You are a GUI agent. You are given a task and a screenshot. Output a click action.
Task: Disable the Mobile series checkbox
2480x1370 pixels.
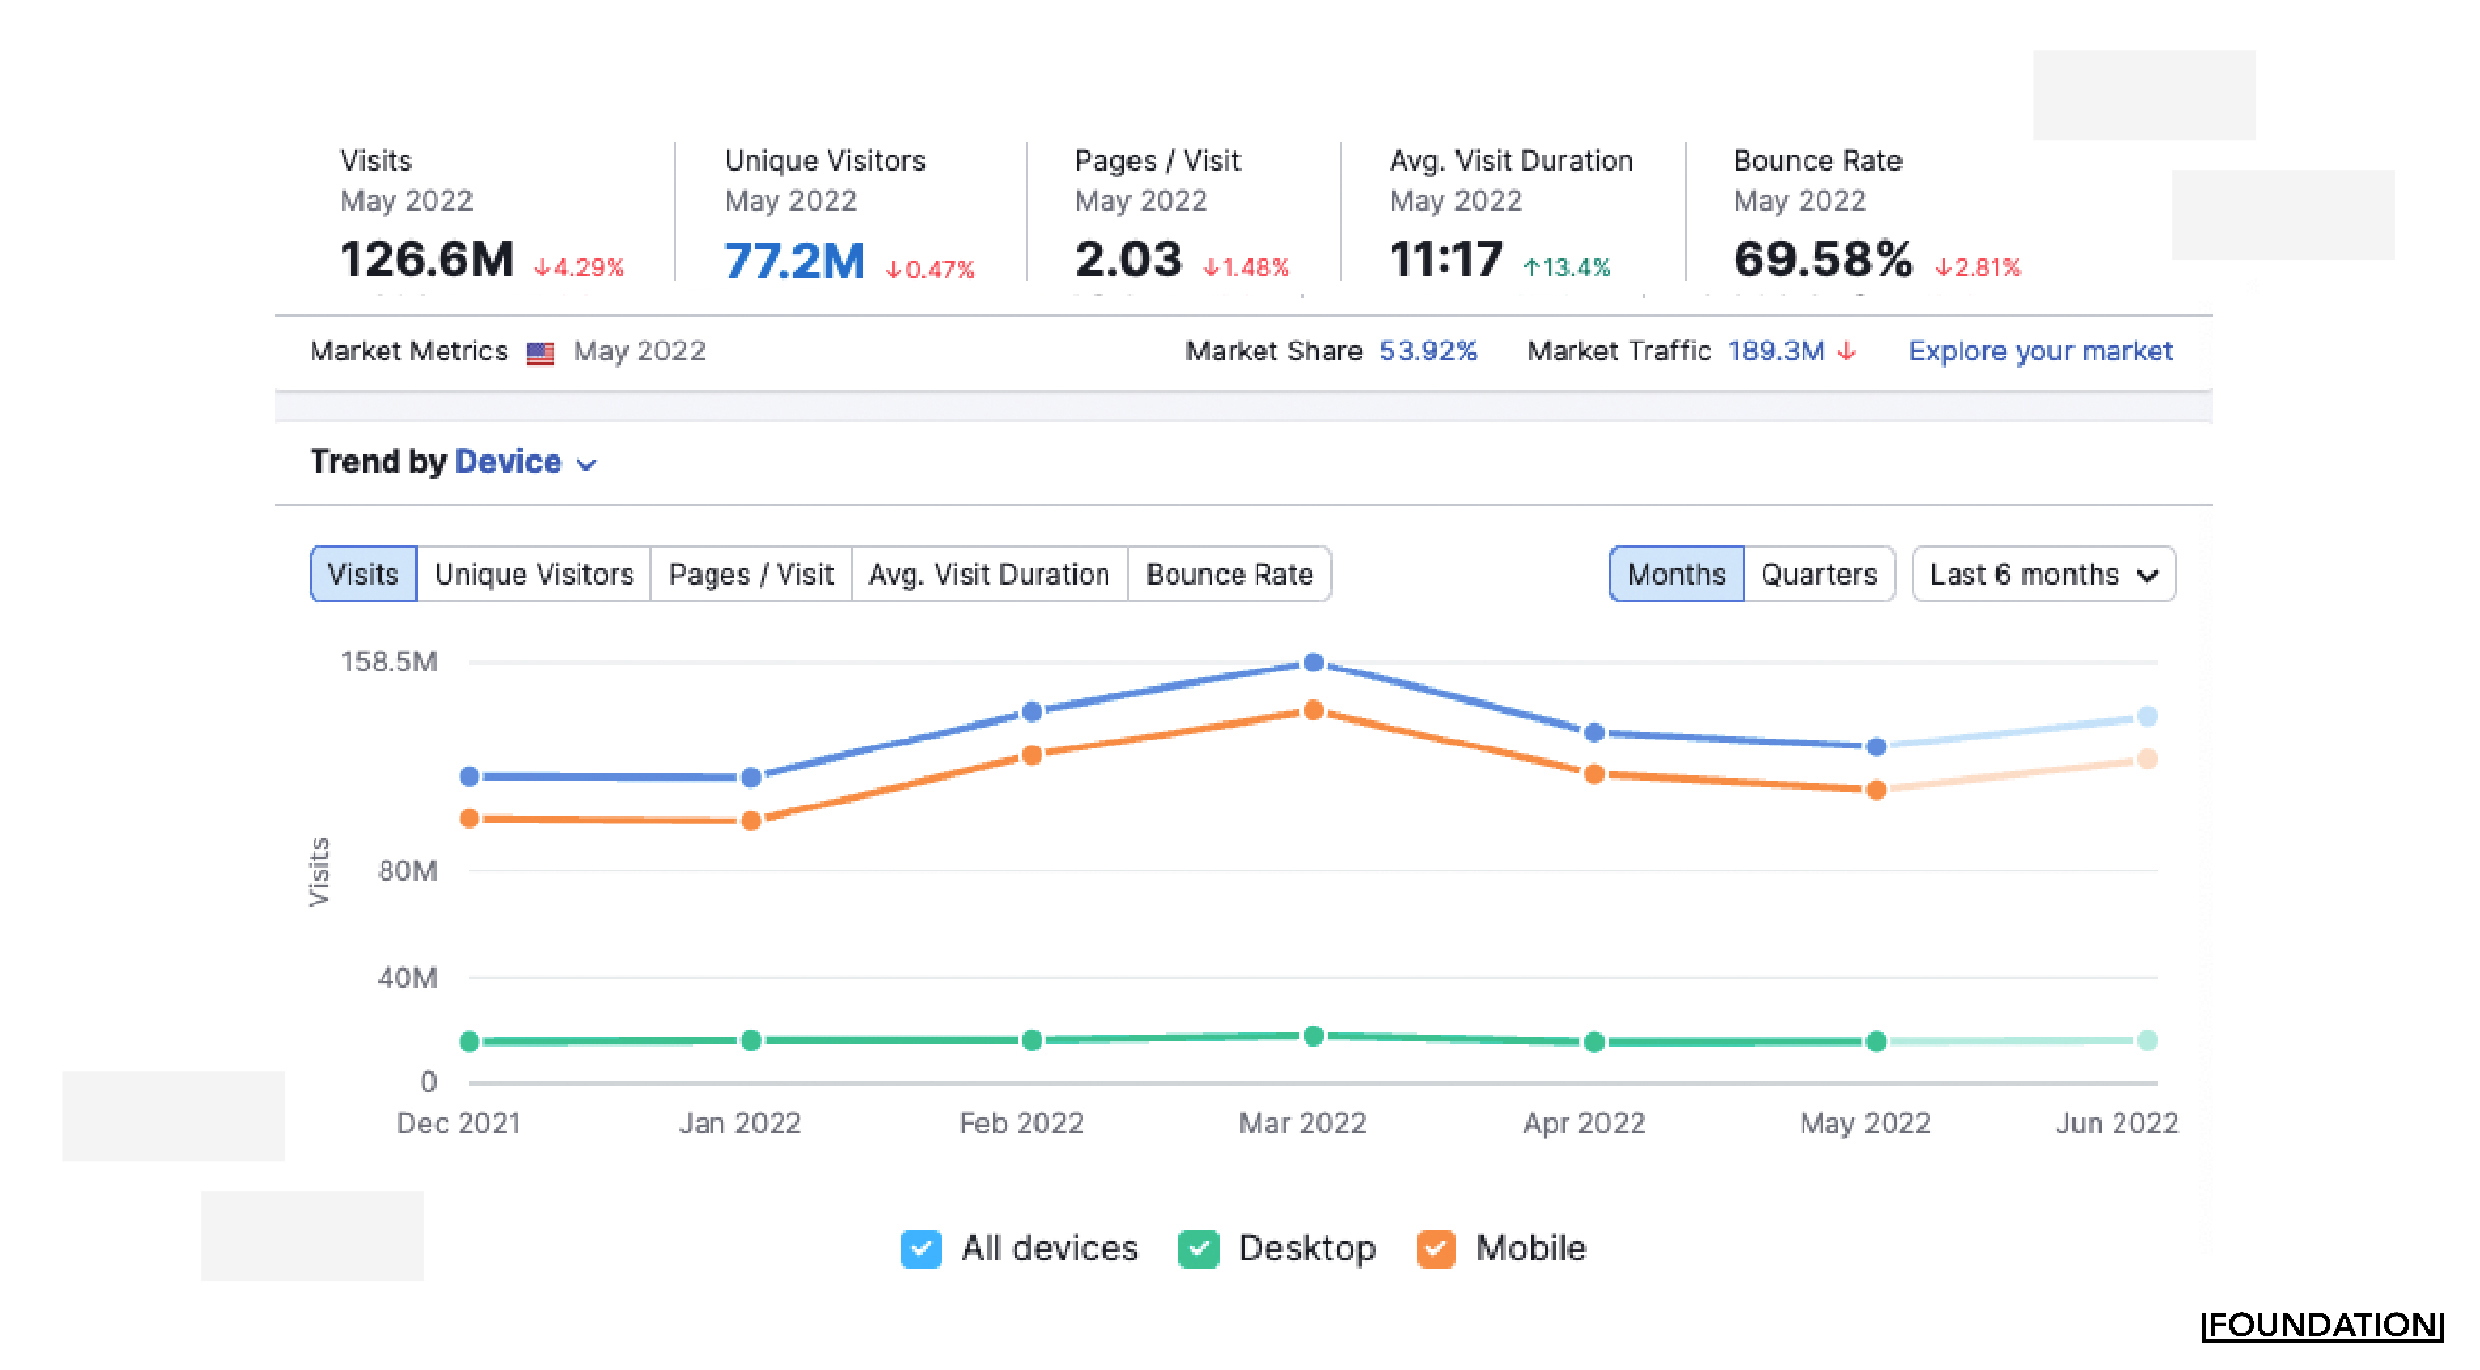1436,1249
